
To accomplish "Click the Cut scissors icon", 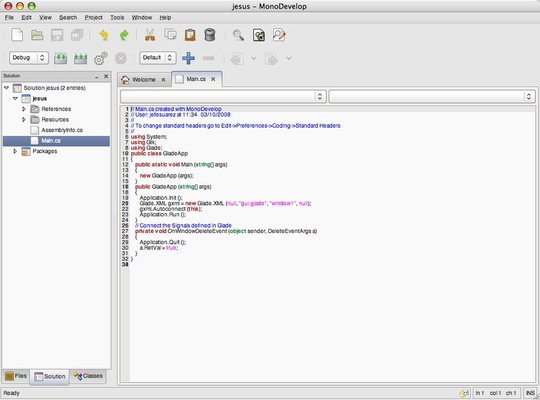I will coord(150,35).
